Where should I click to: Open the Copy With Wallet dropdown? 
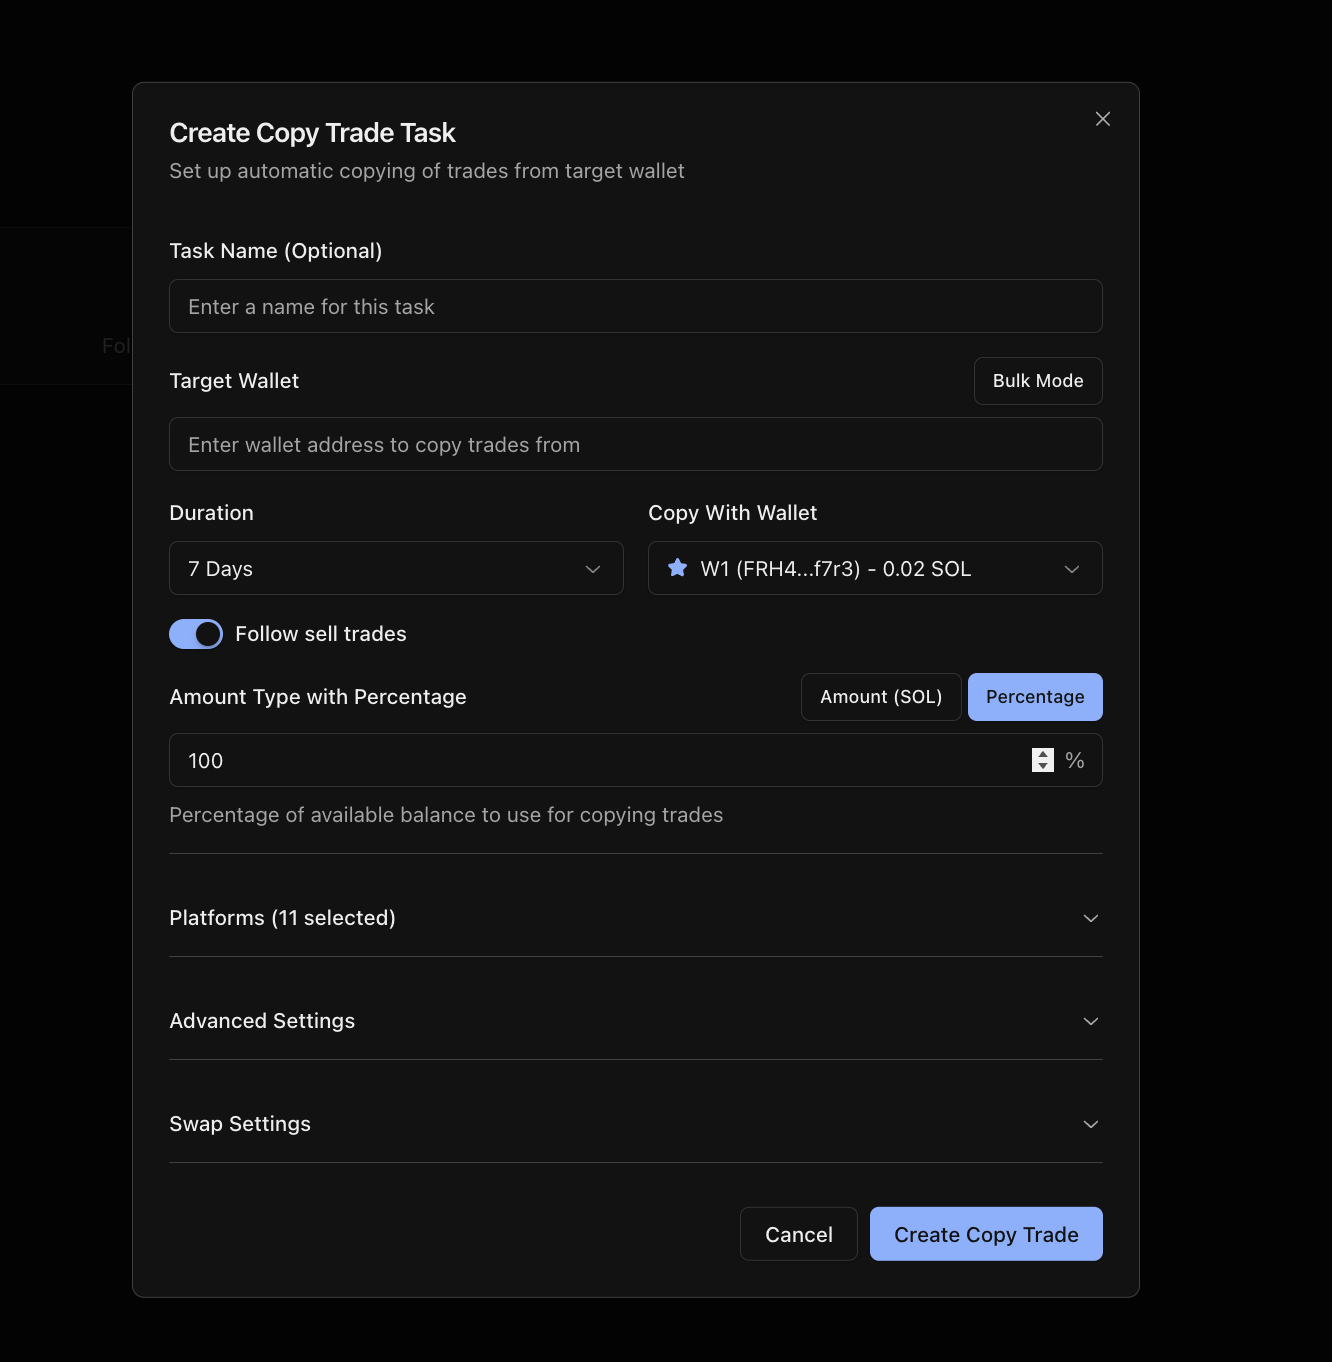[x=875, y=568]
